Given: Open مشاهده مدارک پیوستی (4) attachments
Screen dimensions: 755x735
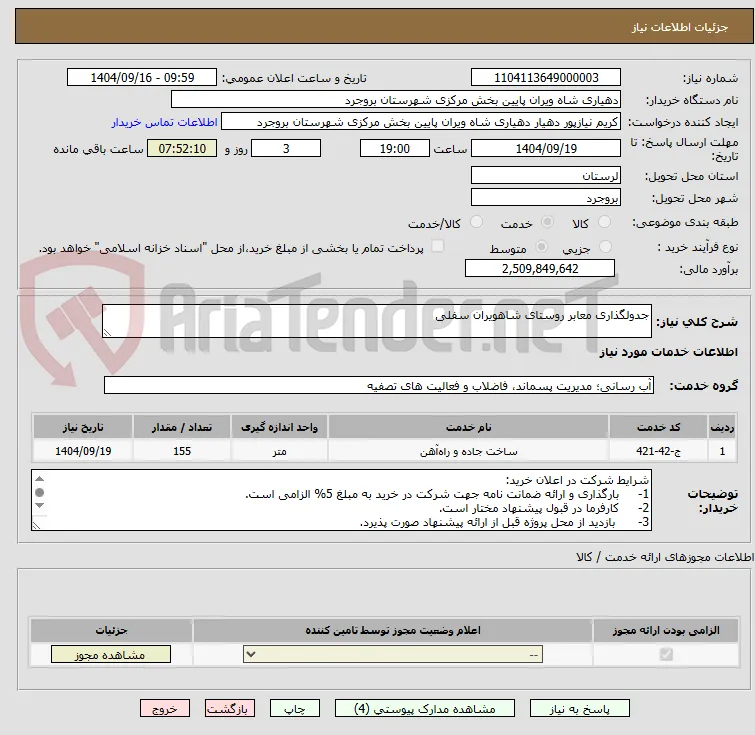Looking at the screenshot, I should 425,709.
